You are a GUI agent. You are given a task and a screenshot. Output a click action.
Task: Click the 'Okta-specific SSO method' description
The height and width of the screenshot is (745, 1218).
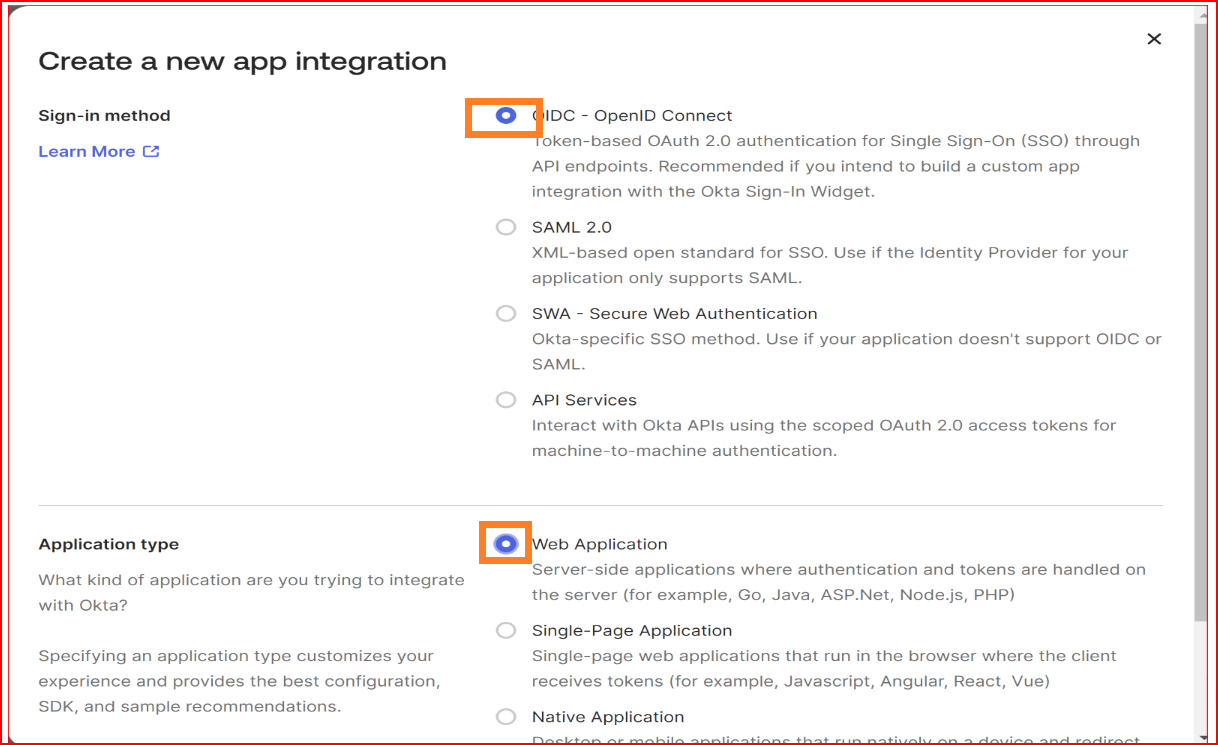point(847,352)
